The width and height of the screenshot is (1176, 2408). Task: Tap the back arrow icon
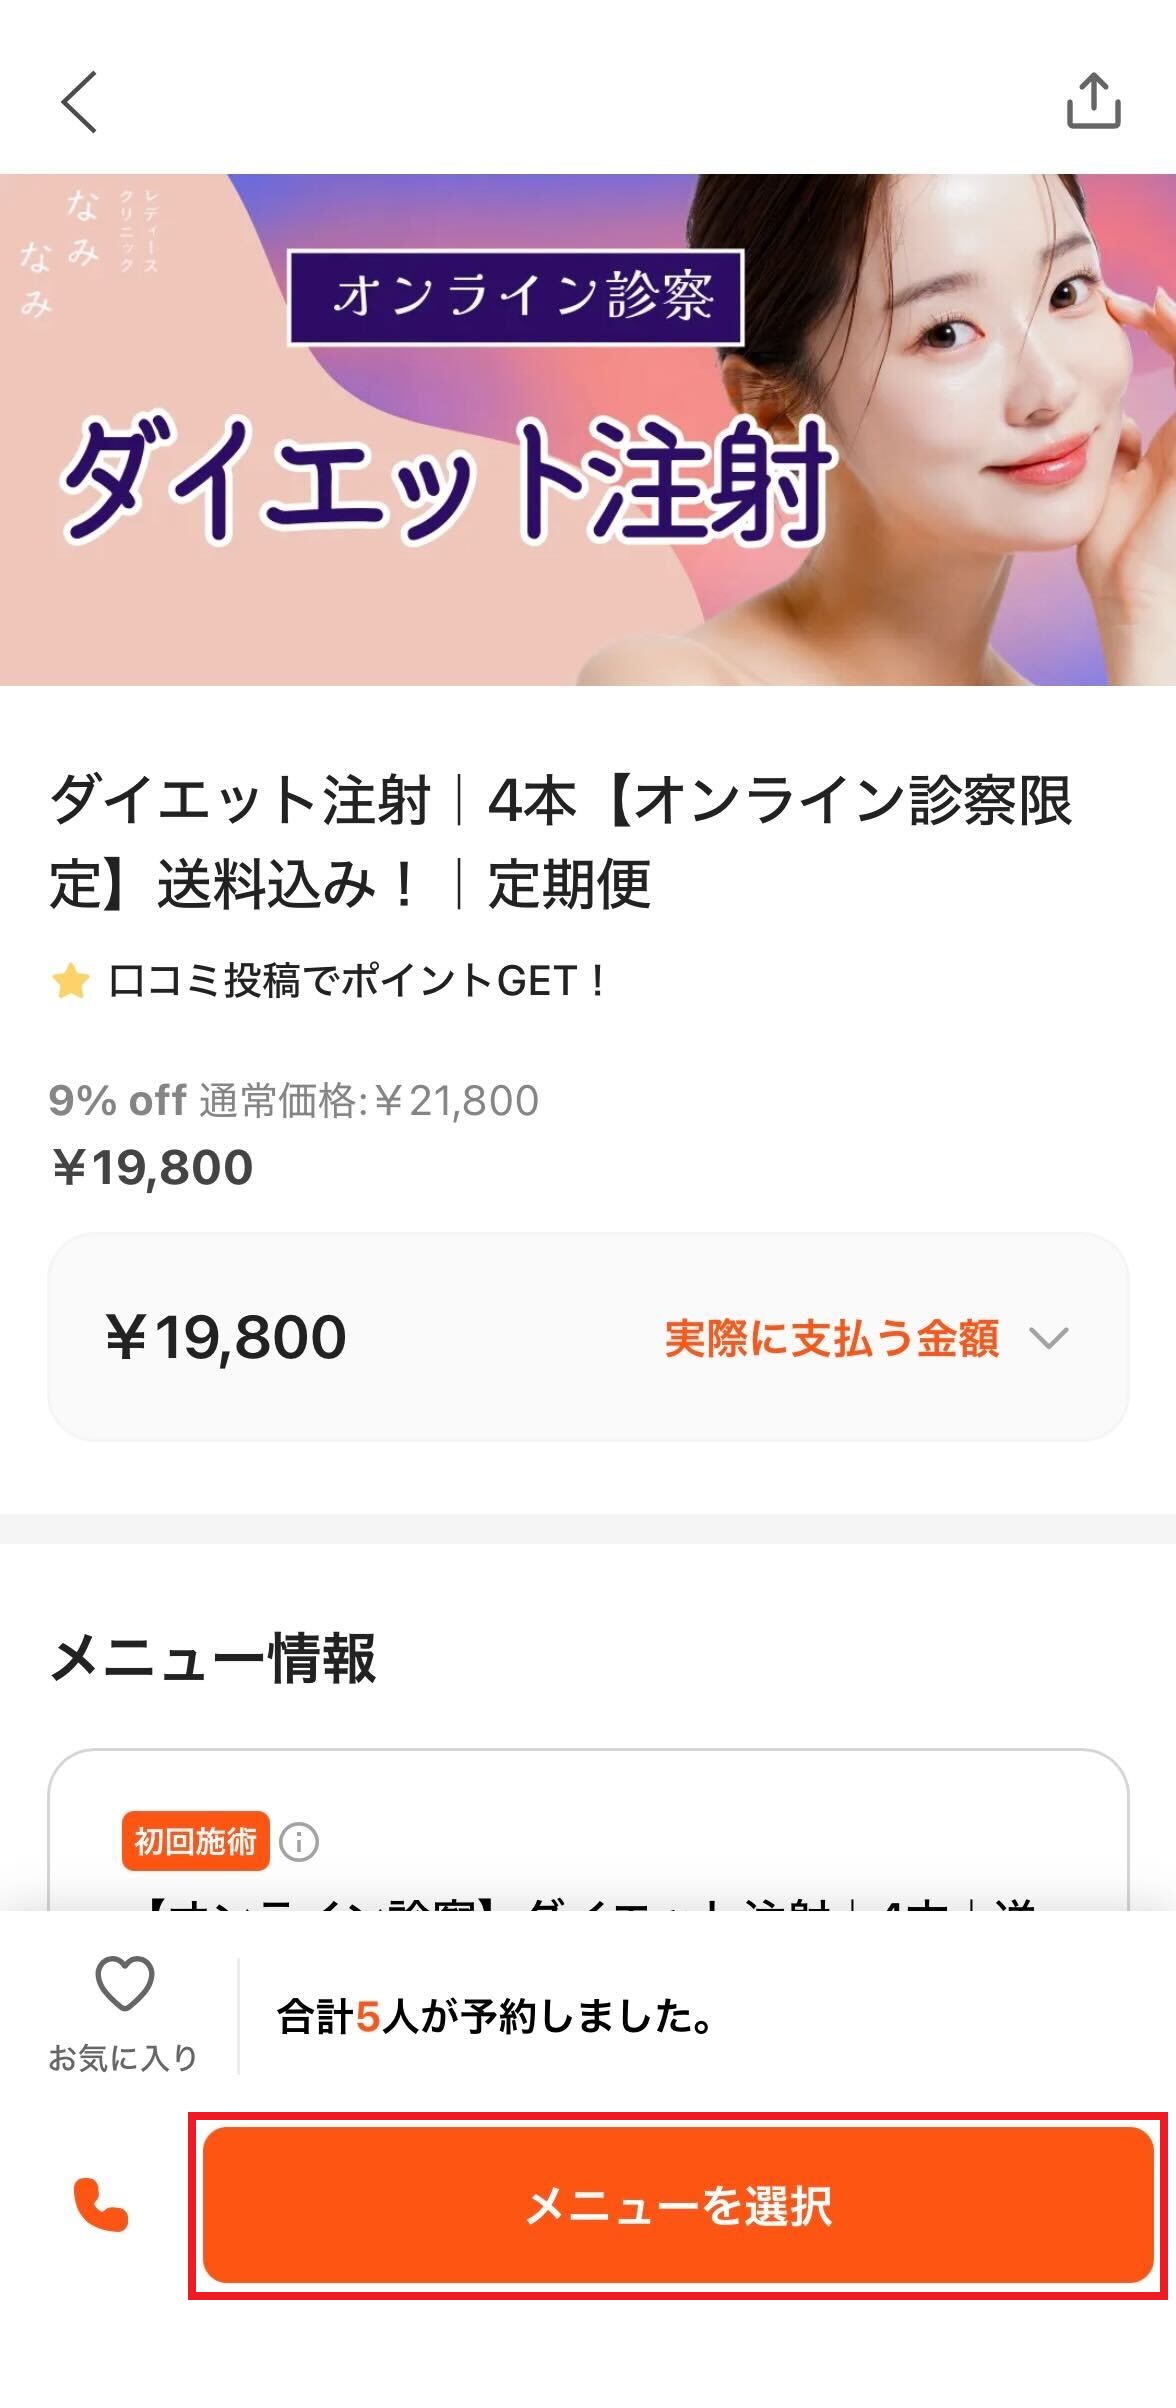[79, 102]
